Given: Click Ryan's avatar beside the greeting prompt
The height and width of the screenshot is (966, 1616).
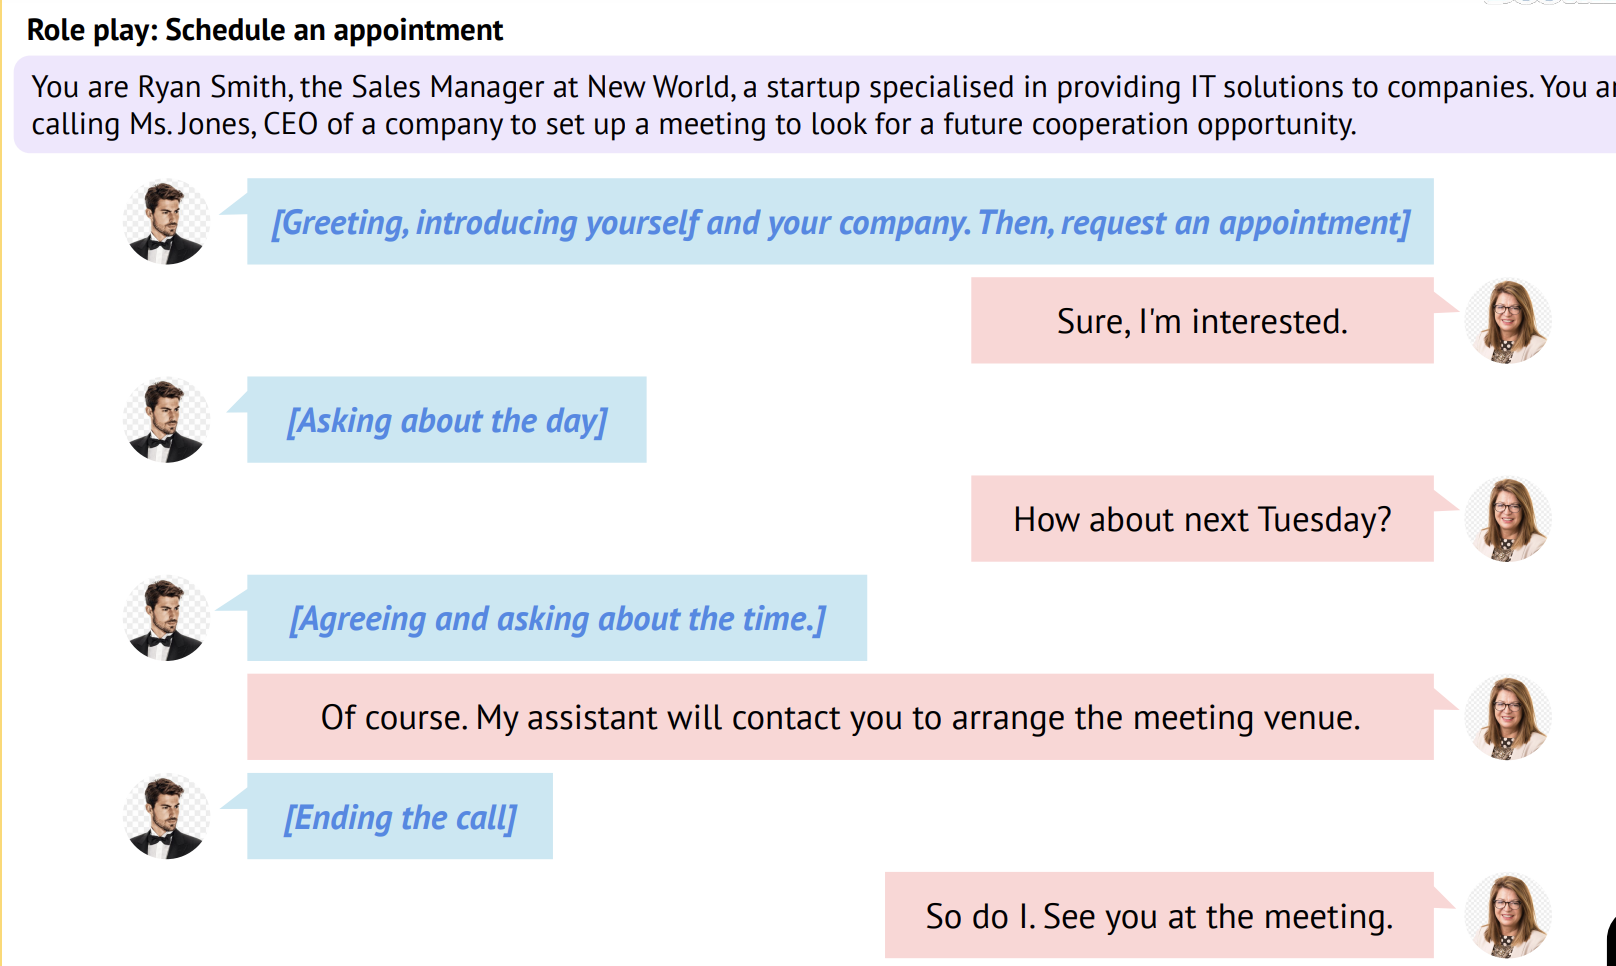Looking at the screenshot, I should tap(166, 222).
